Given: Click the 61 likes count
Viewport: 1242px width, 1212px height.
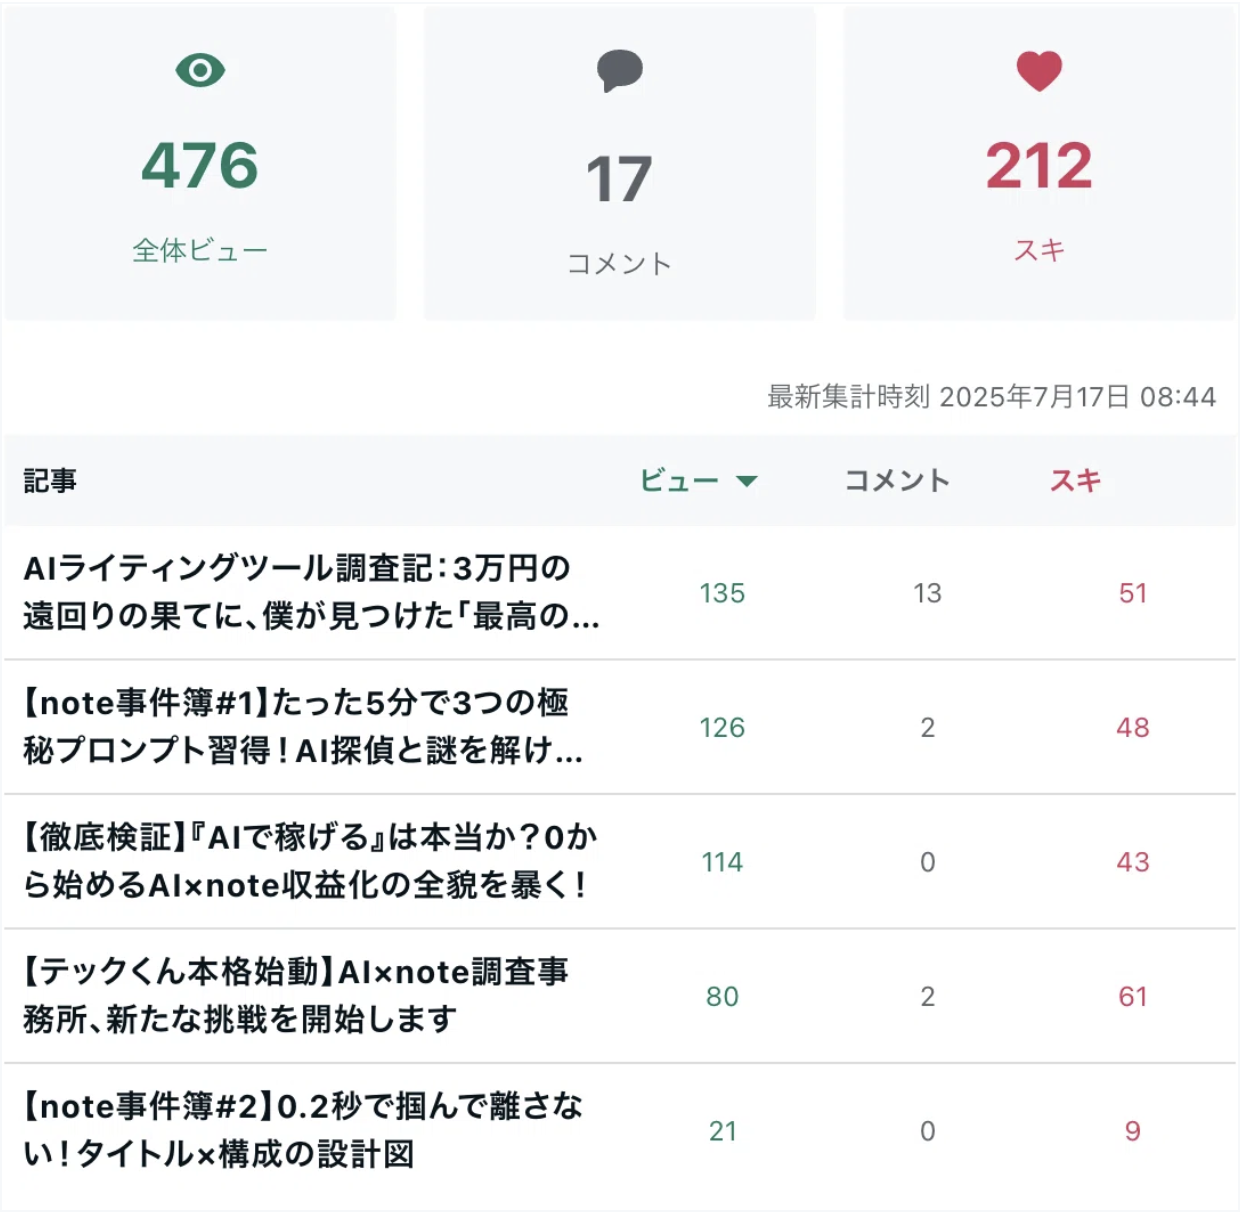Looking at the screenshot, I should pyautogui.click(x=1133, y=996).
